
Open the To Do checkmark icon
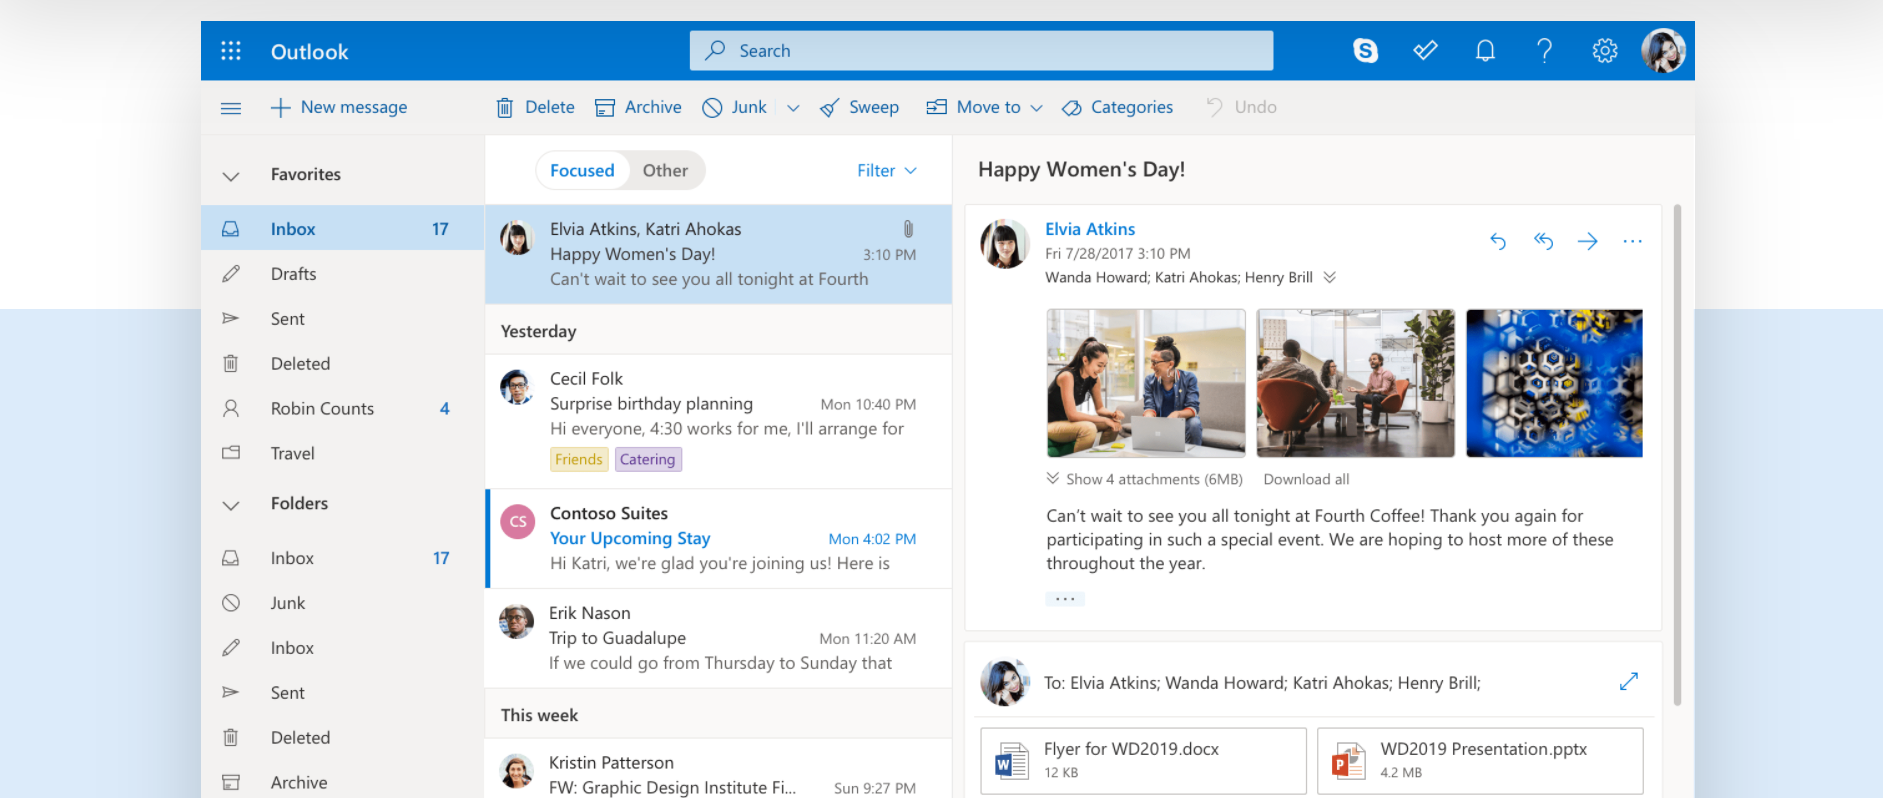[1425, 50]
